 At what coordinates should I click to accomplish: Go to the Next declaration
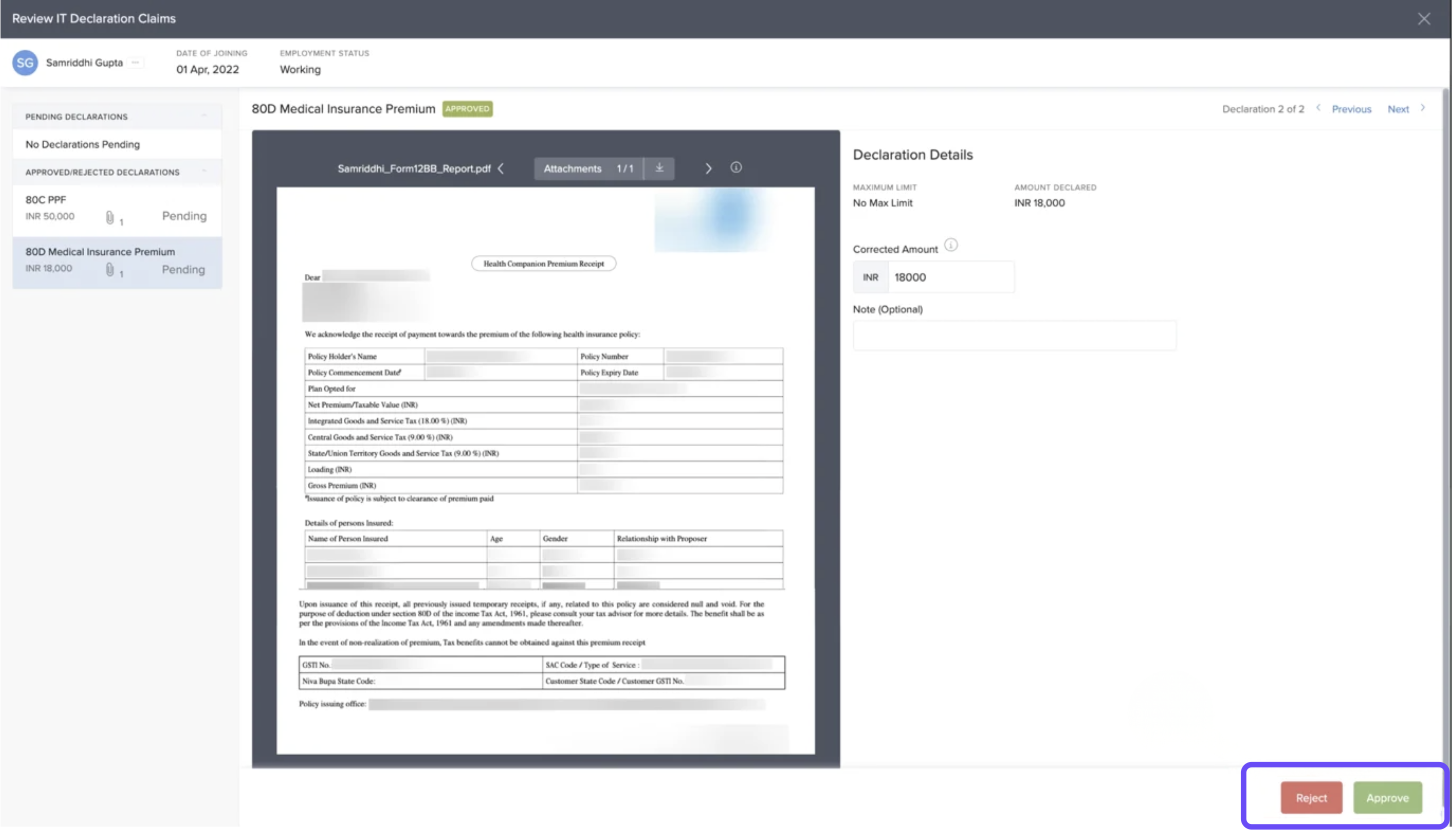click(x=1398, y=109)
